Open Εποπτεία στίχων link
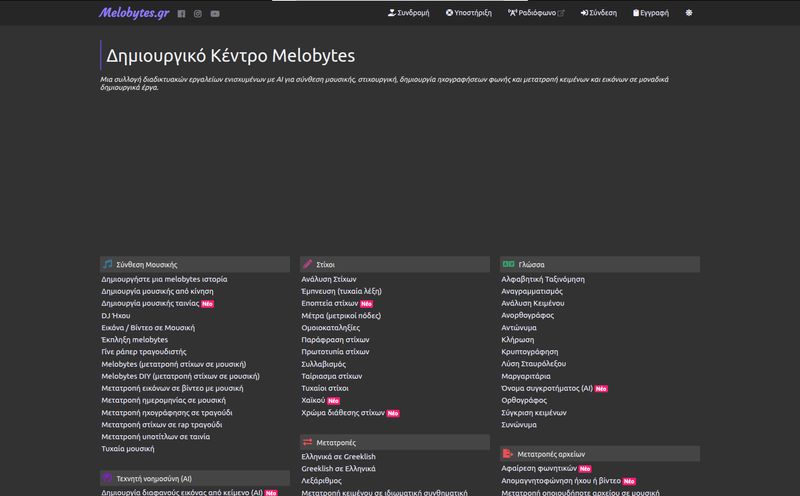The image size is (800, 496). click(330, 303)
